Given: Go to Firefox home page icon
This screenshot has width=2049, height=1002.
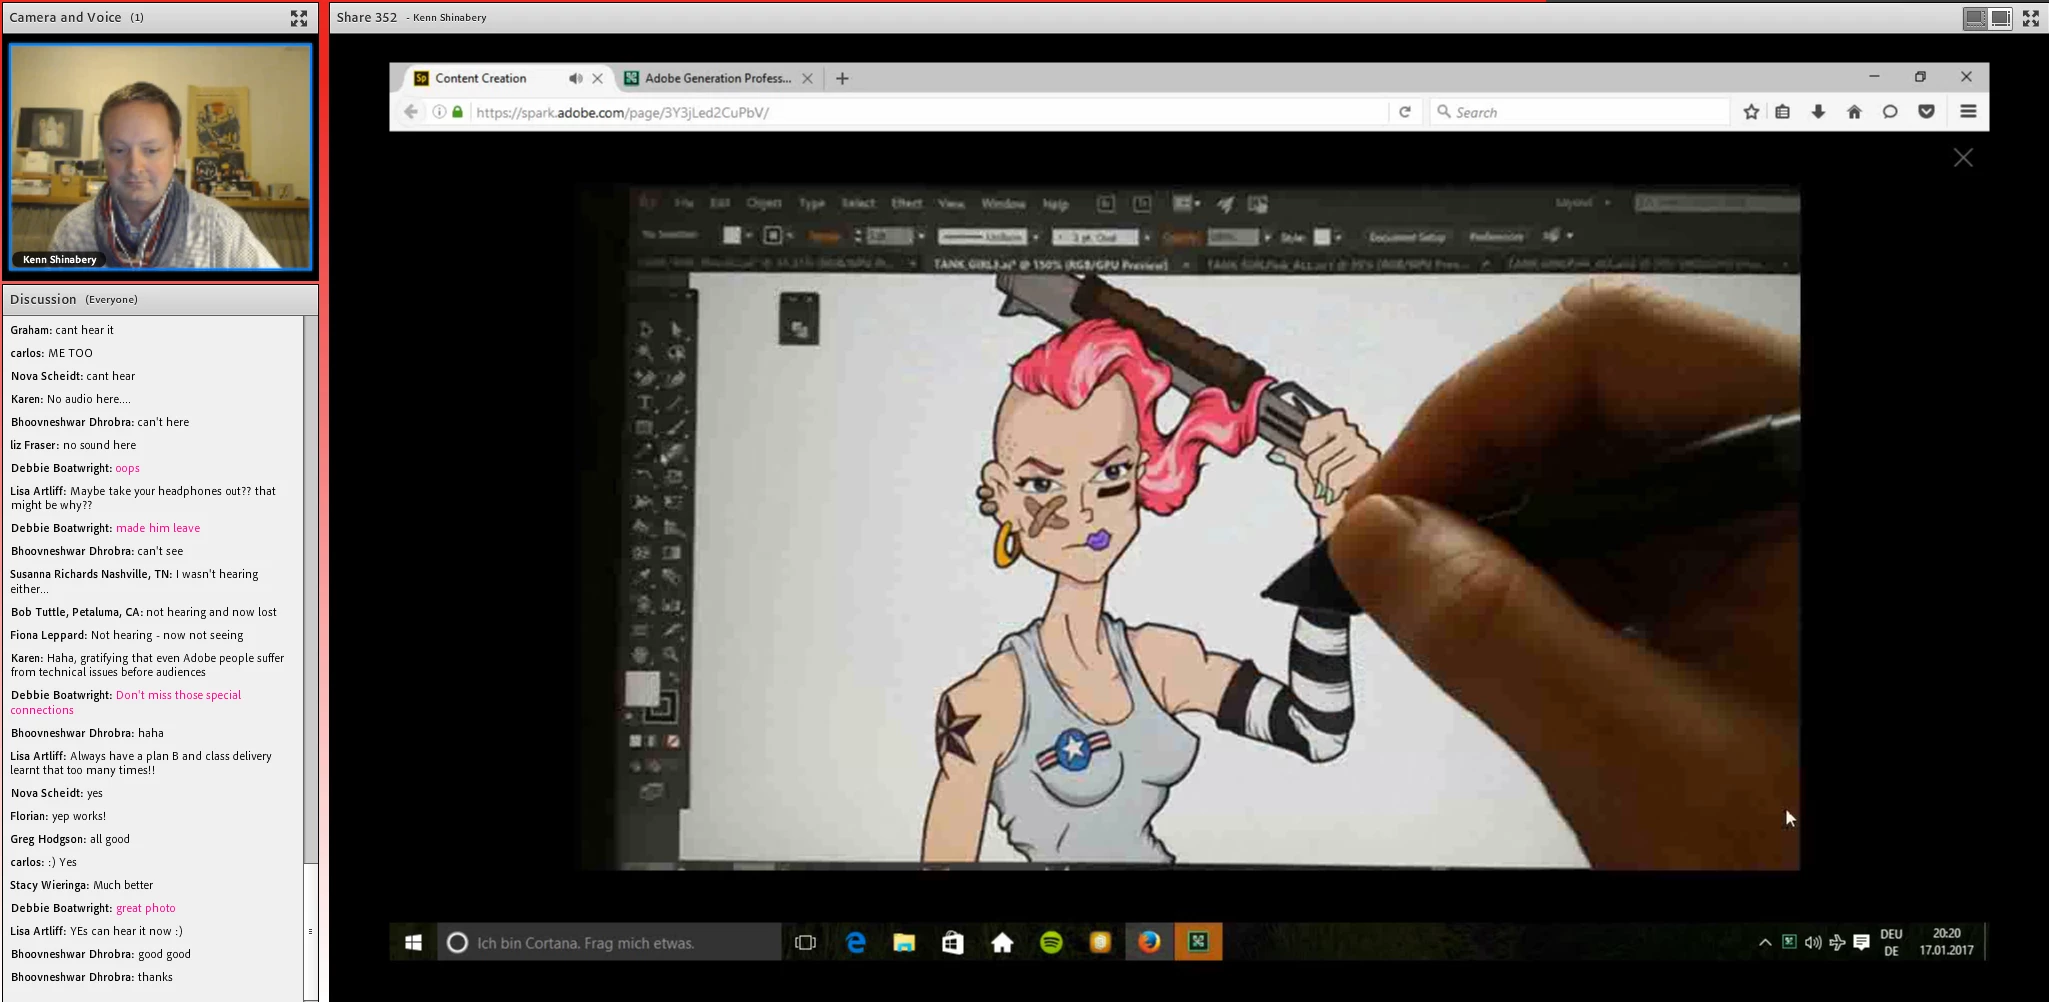Looking at the screenshot, I should (x=1854, y=112).
